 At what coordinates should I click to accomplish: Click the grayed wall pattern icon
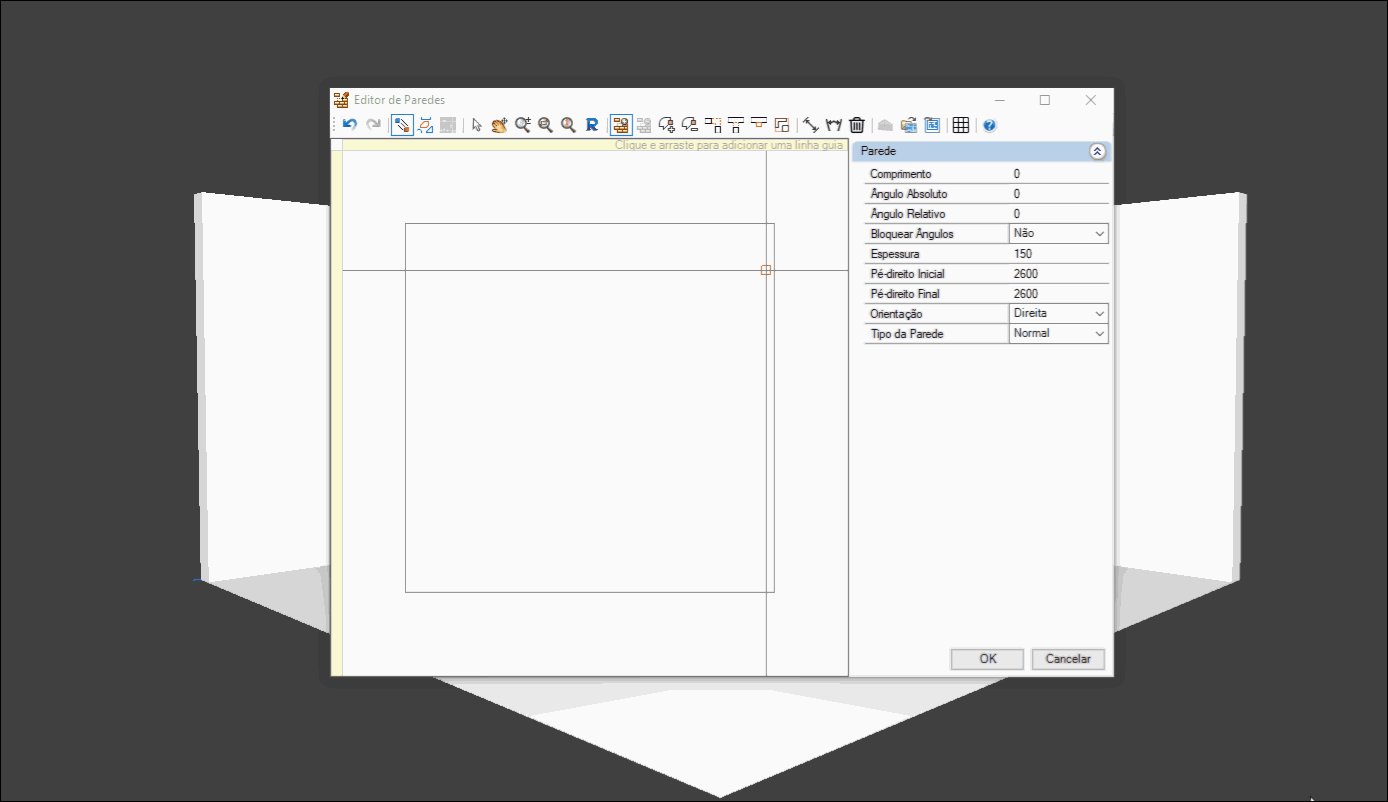coord(448,125)
